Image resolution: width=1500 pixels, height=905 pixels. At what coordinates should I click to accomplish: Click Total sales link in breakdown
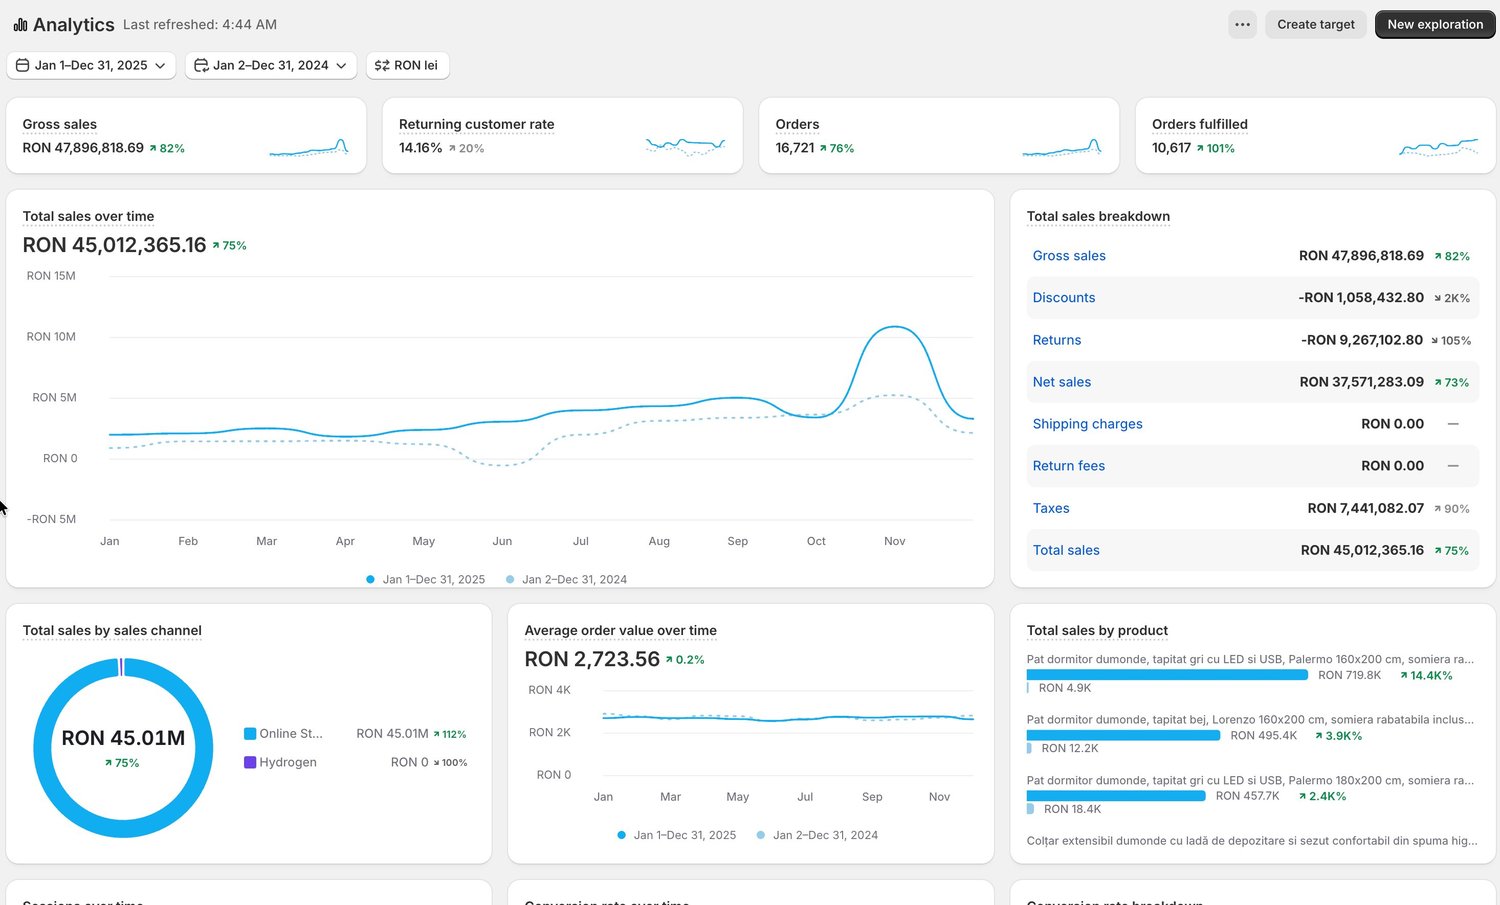pos(1066,550)
